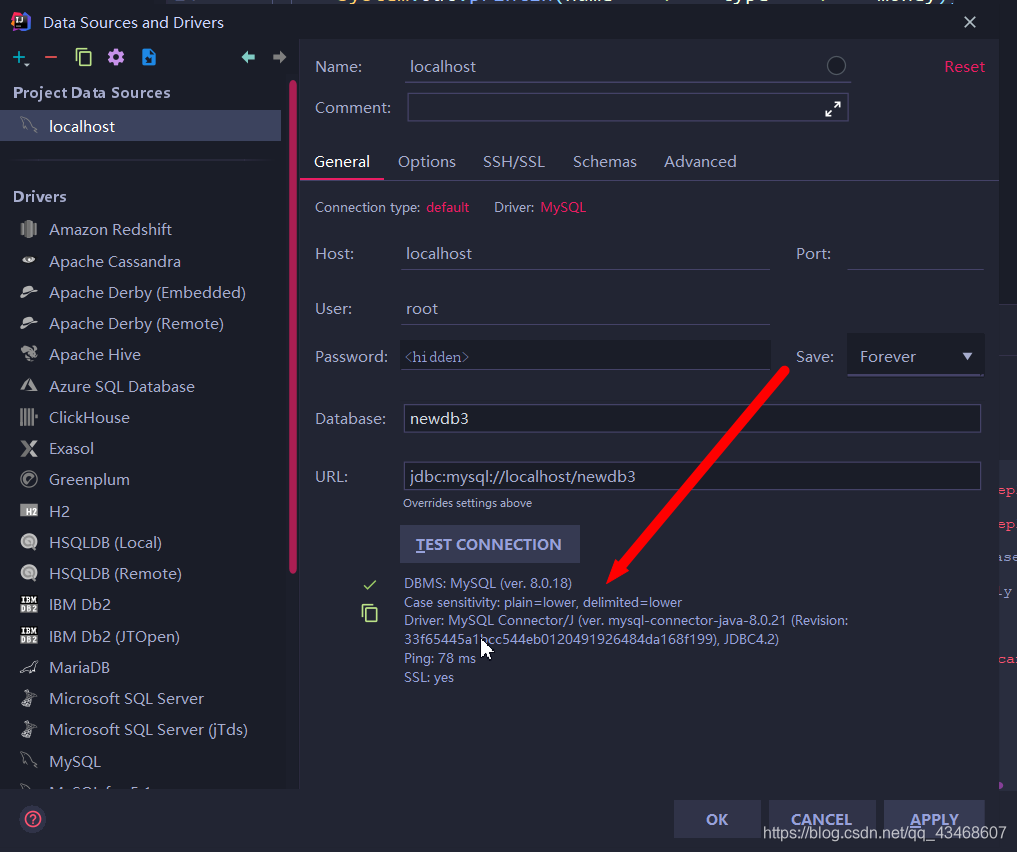Click the ClickHouse bars icon
Screen dimensions: 1017x852
coord(29,417)
